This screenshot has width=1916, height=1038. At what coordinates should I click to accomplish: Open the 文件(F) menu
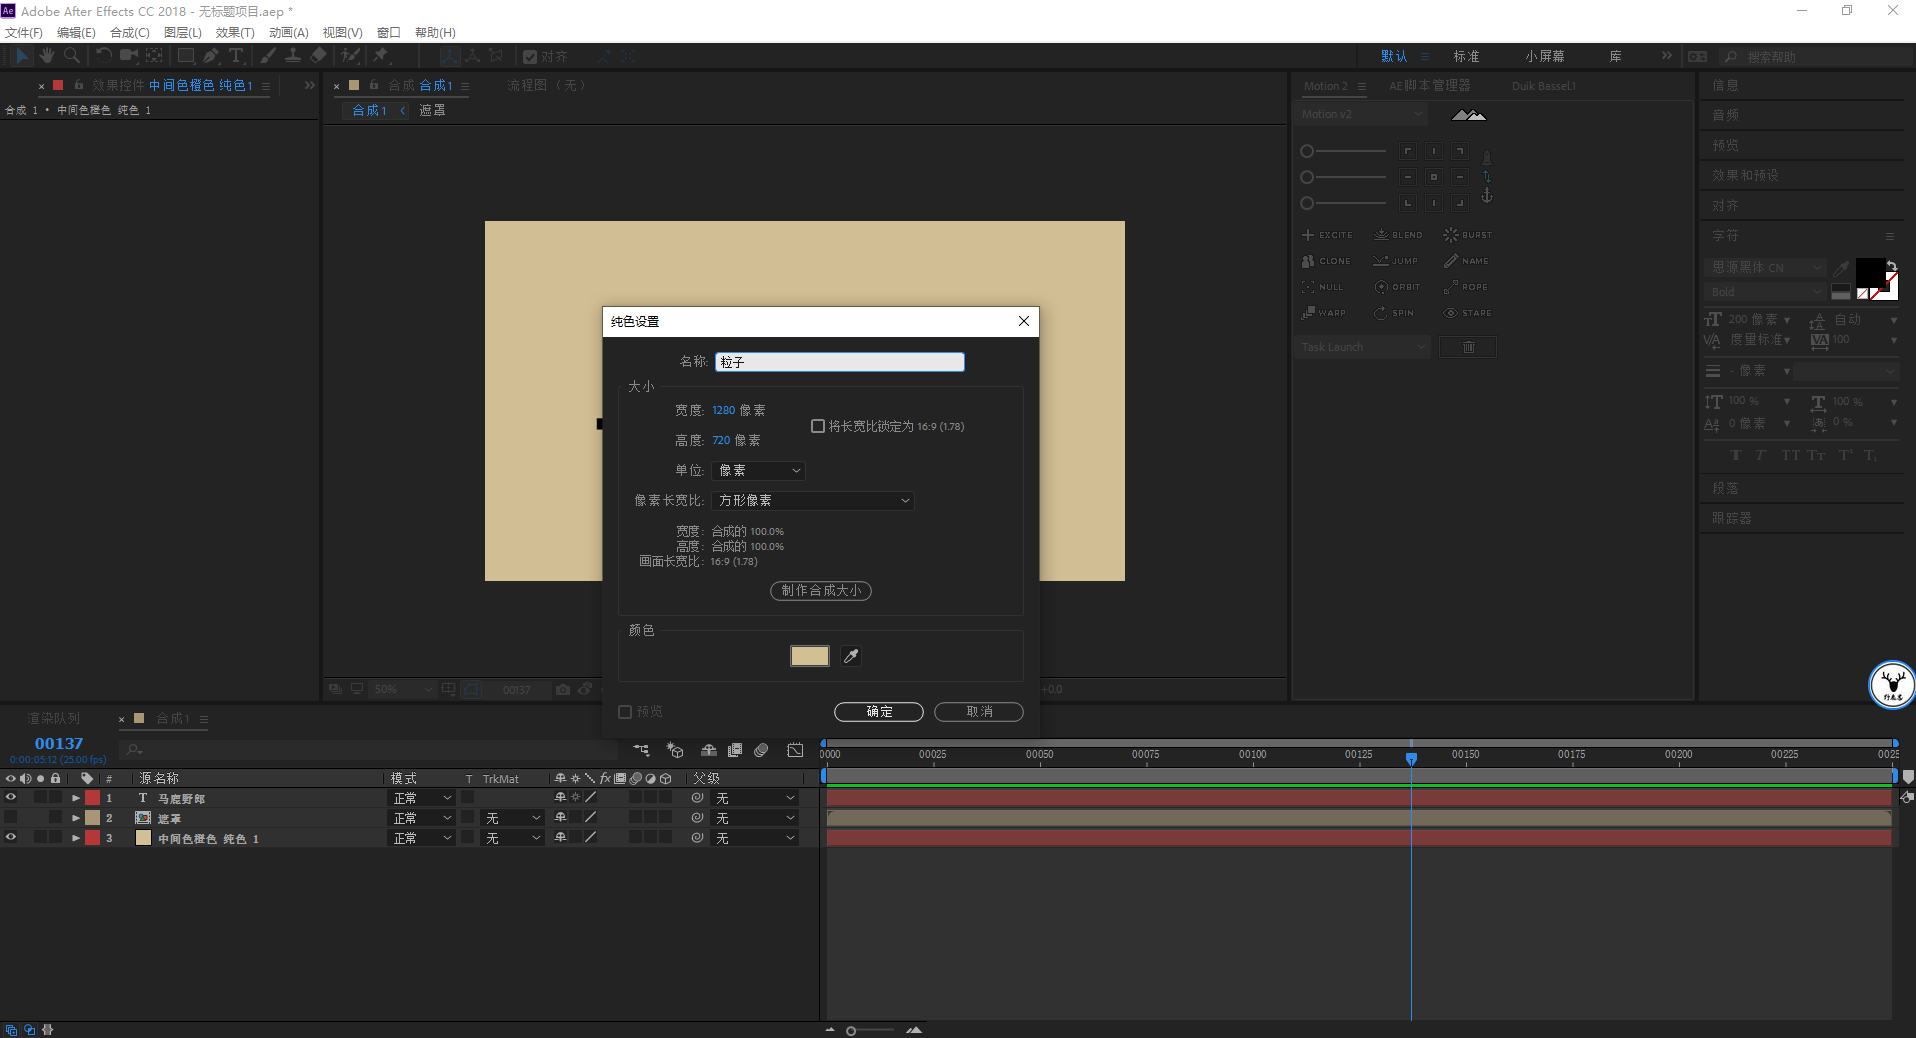(24, 33)
